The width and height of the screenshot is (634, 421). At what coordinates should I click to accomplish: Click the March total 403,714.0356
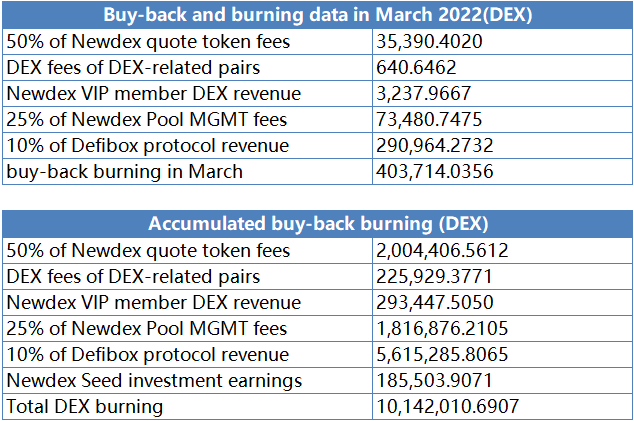[x=435, y=171]
